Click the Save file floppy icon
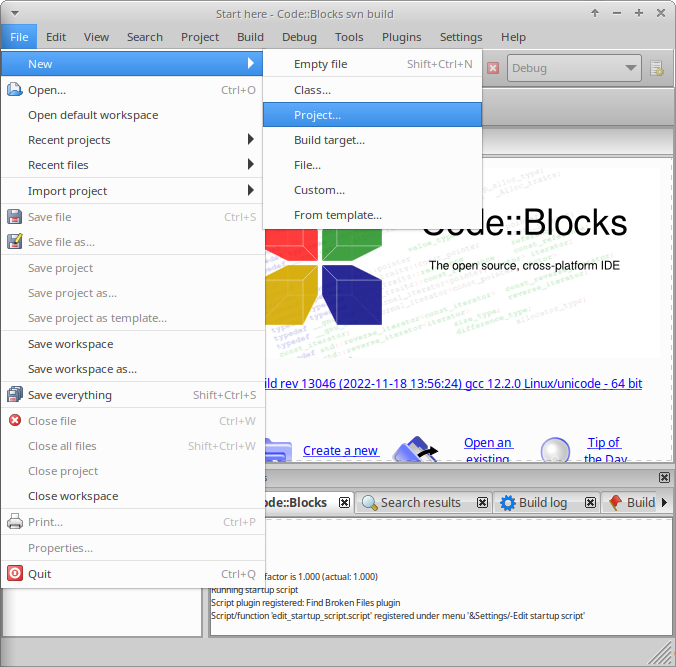The width and height of the screenshot is (676, 667). (x=15, y=217)
